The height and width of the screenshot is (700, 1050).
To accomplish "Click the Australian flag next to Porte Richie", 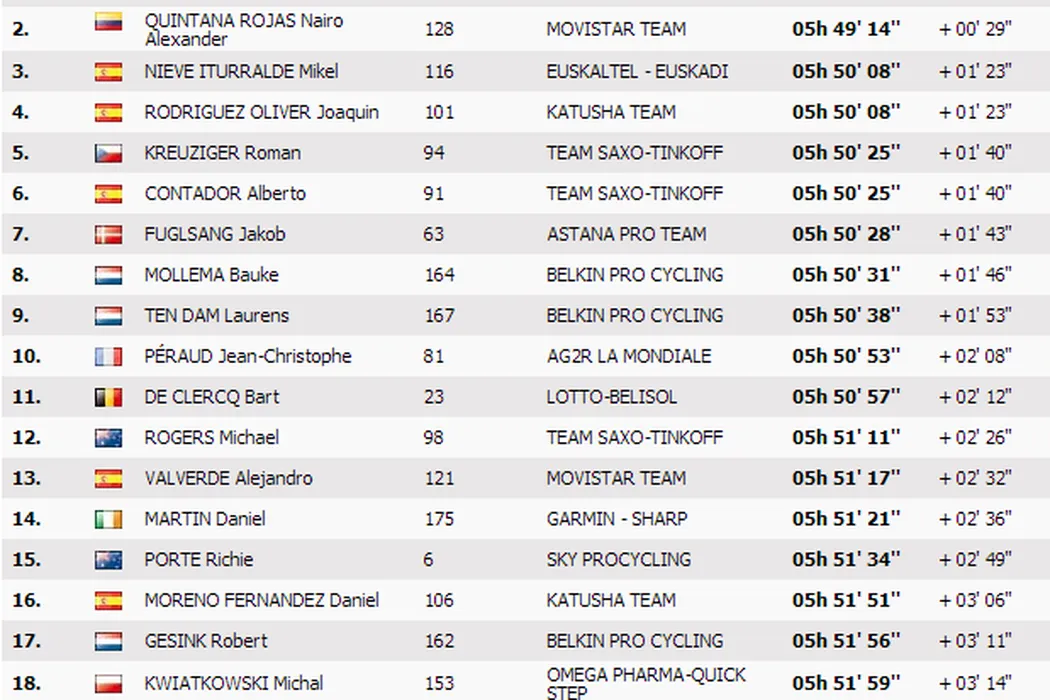I will point(108,560).
